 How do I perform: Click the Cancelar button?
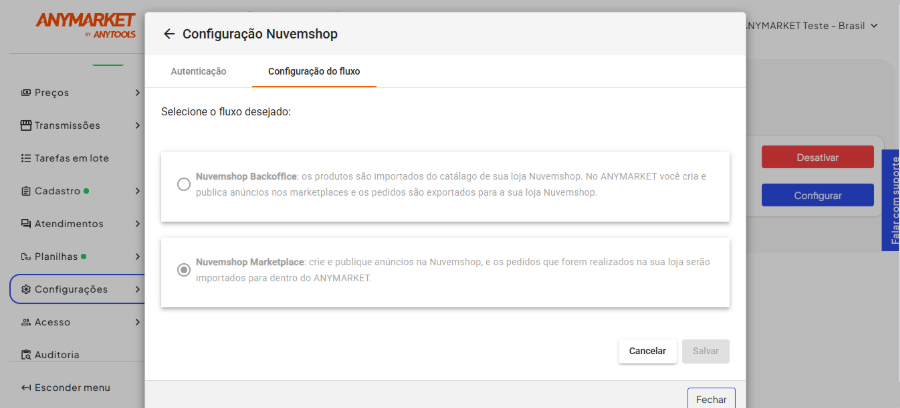(x=647, y=351)
